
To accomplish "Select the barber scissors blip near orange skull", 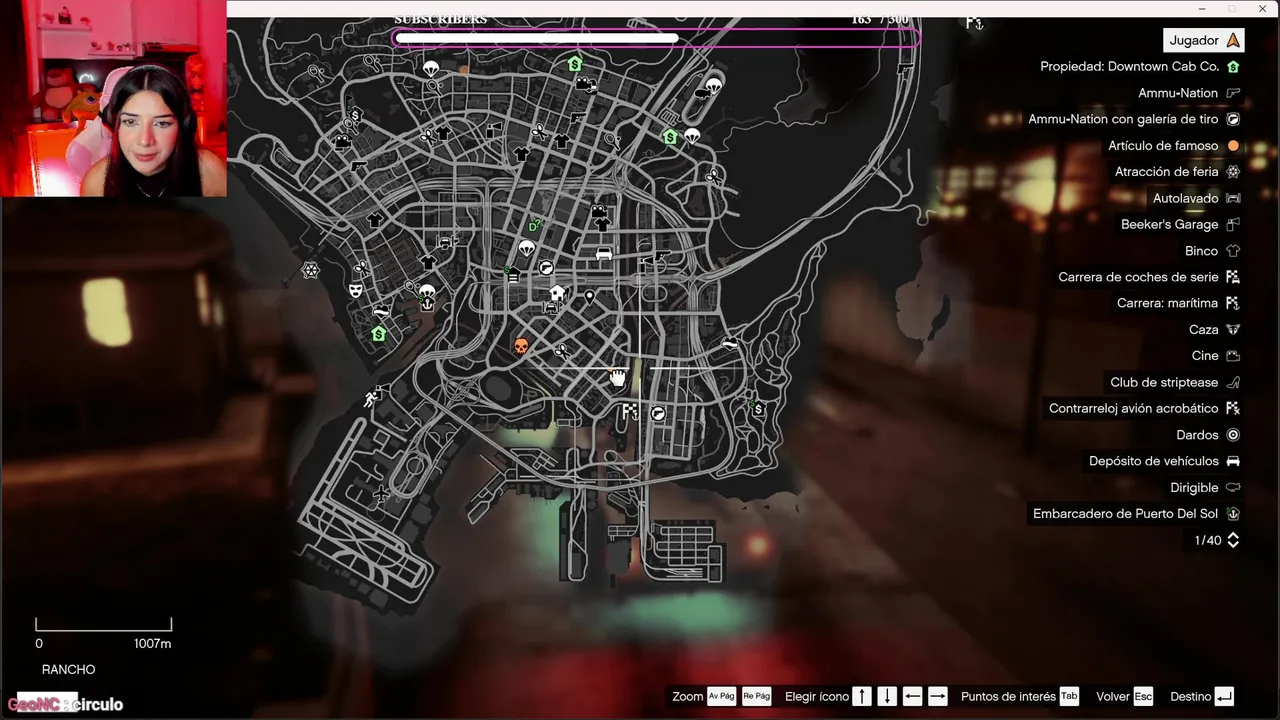I will coord(561,351).
